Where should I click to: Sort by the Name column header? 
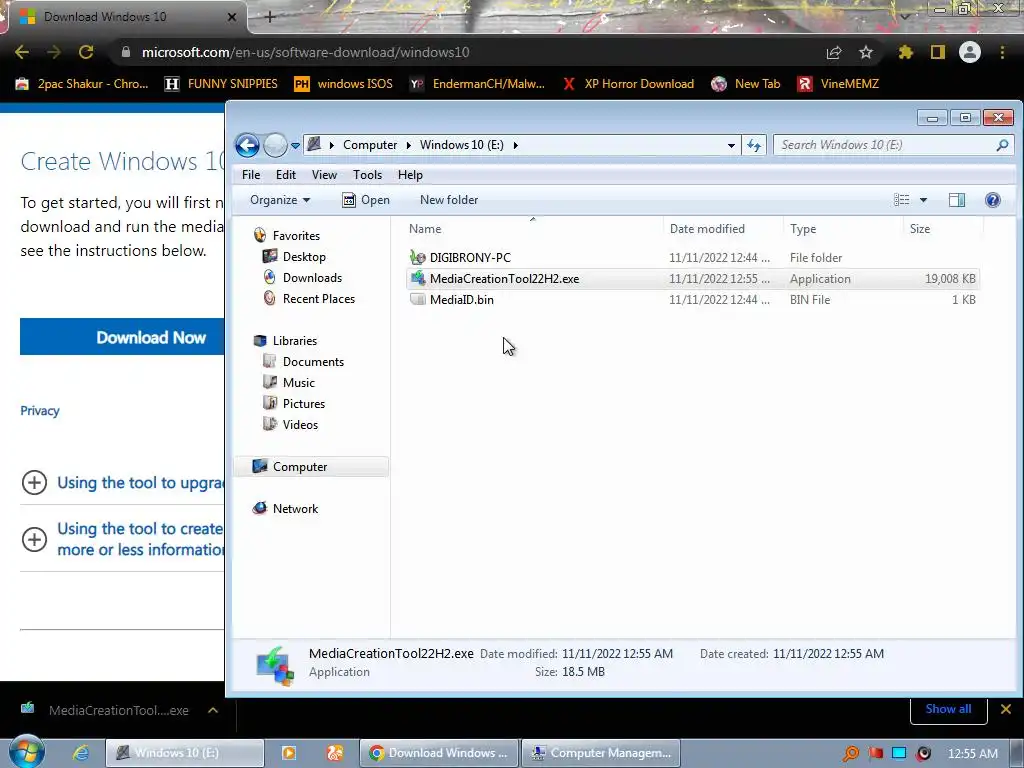pyautogui.click(x=533, y=229)
